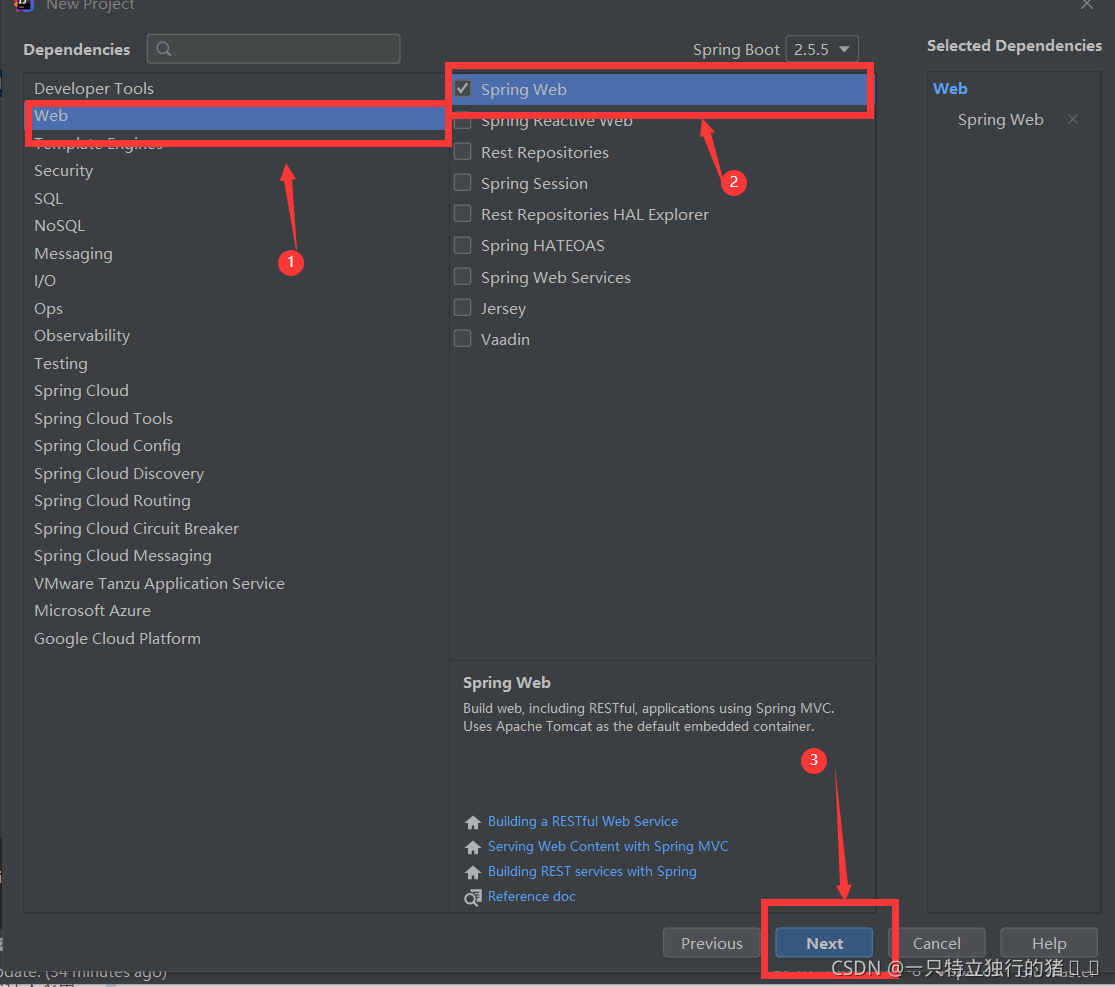The width and height of the screenshot is (1115, 987).
Task: Cancel the New Project wizard
Action: (937, 944)
